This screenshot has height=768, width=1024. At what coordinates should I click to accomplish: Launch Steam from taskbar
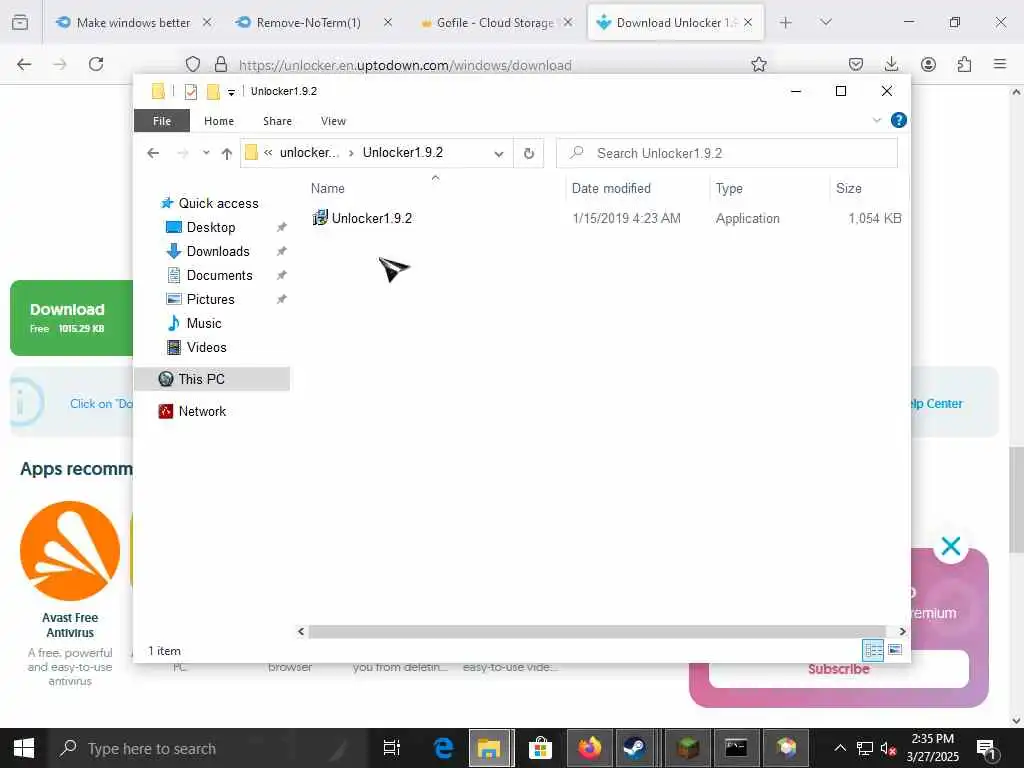coord(634,748)
